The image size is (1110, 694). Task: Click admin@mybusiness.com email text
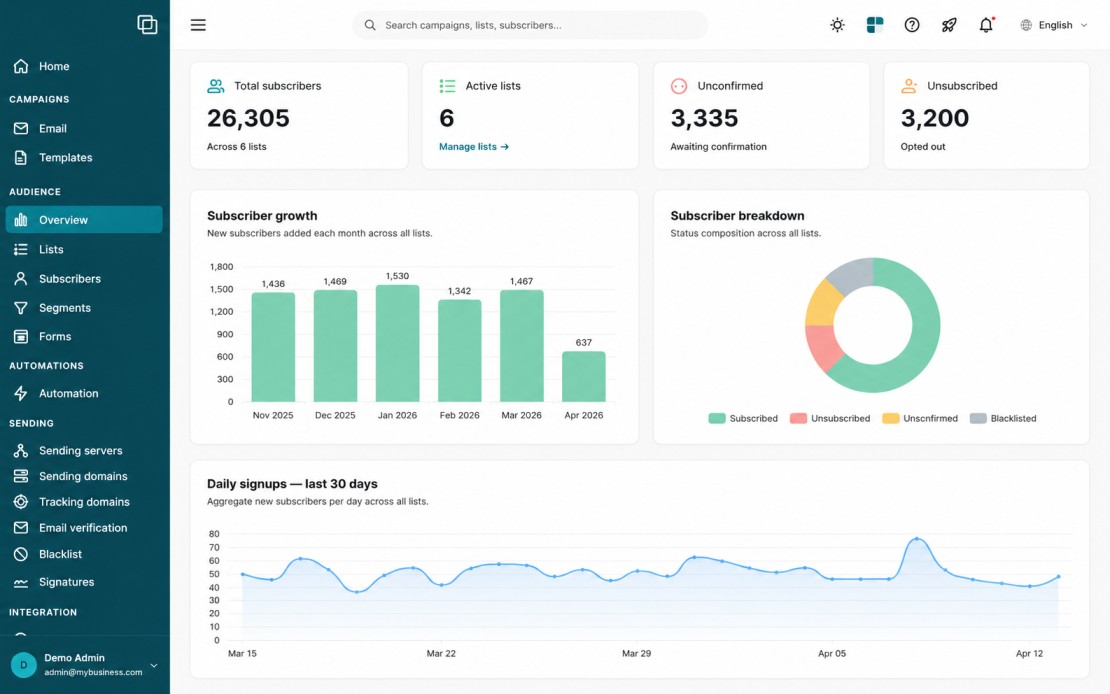click(x=93, y=672)
